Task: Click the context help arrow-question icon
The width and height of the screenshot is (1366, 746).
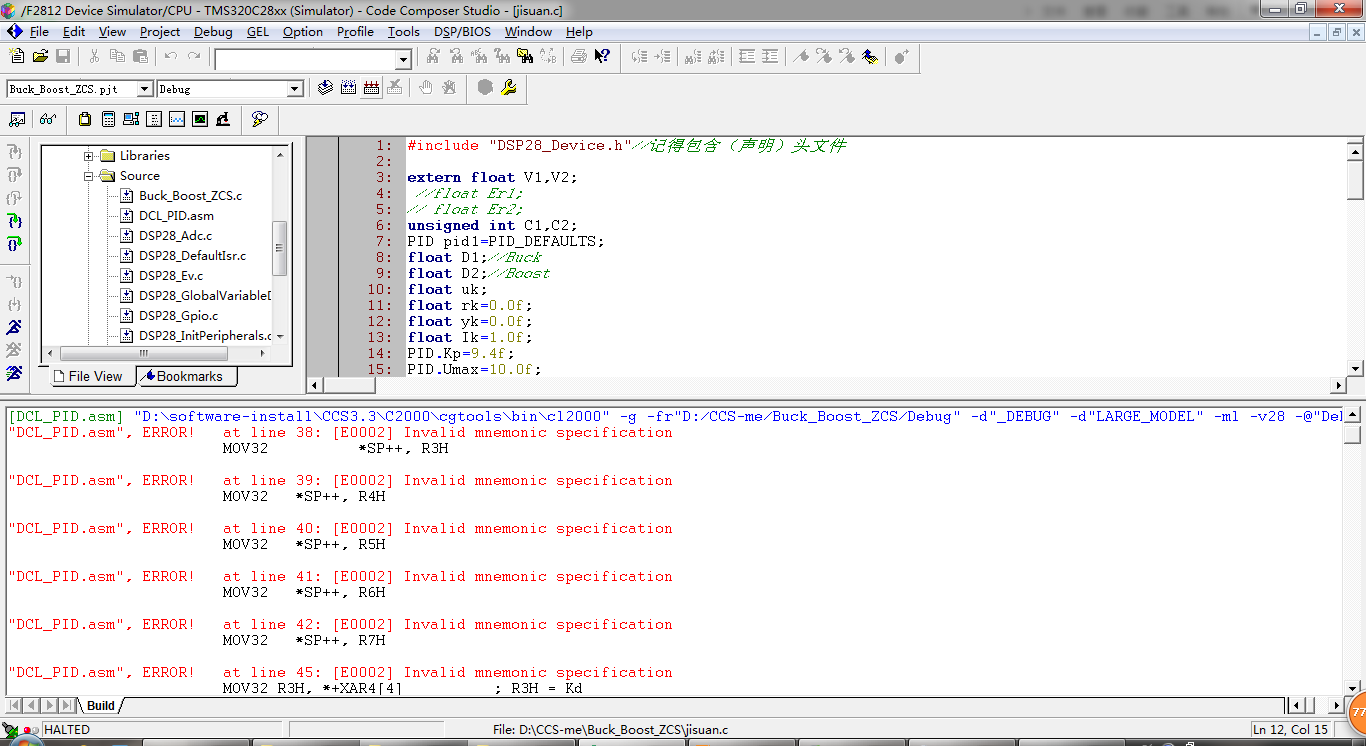Action: (602, 57)
